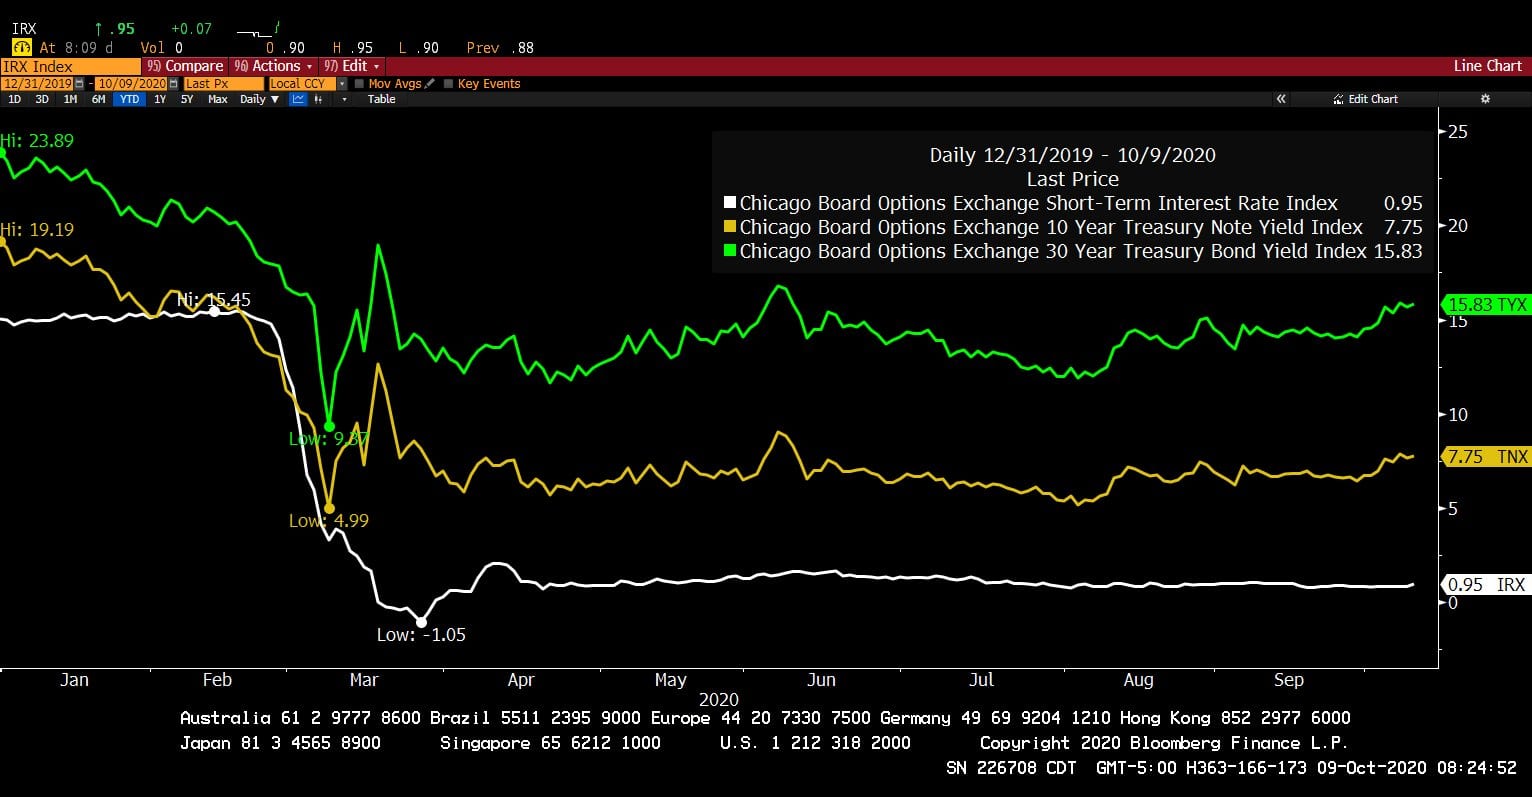Screen dimensions: 1532x797
Task: Click the Edit Chart button
Action: point(1366,99)
